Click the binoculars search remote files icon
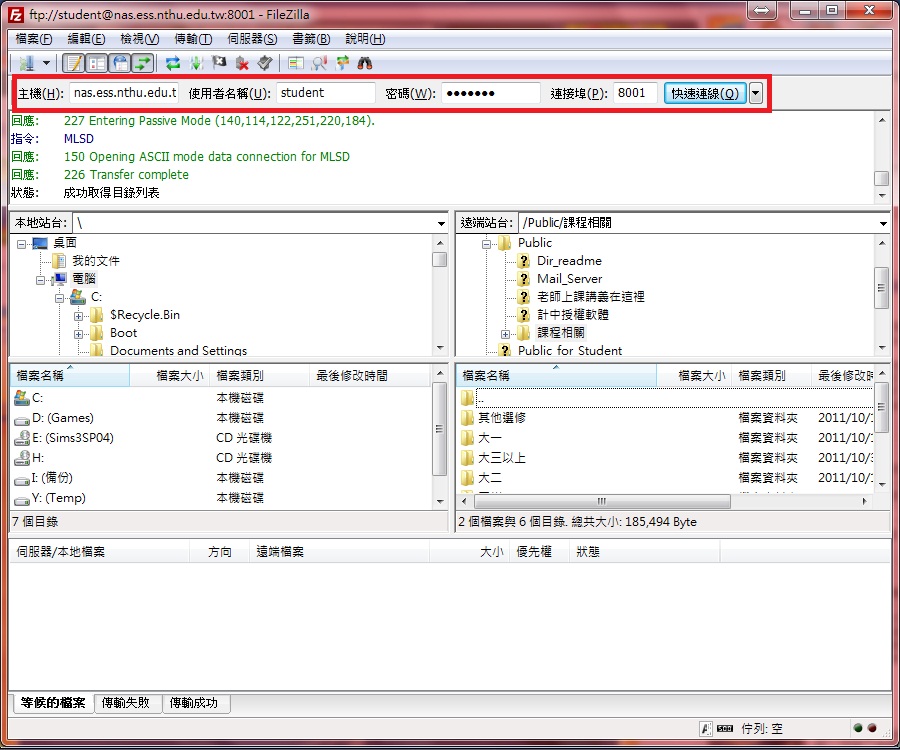Screen dimensions: 900x750 click(x=365, y=63)
